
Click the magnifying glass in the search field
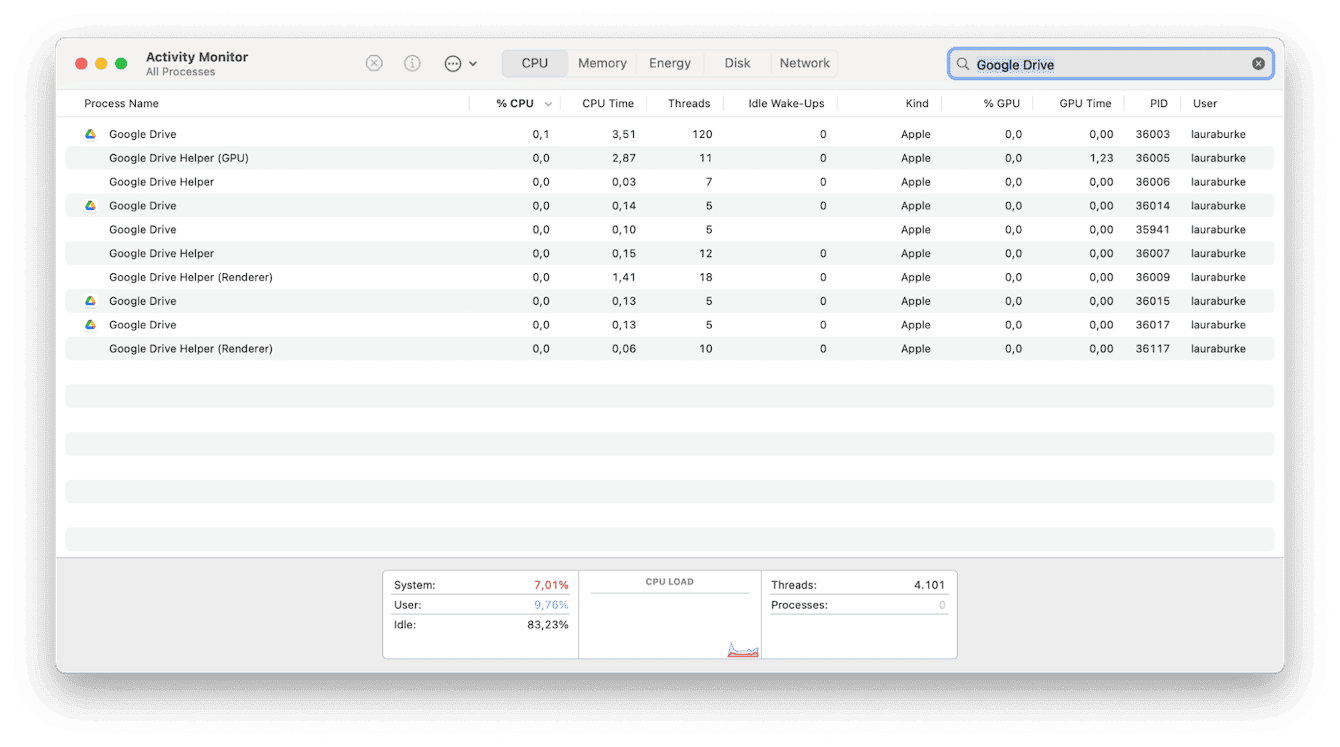point(962,64)
